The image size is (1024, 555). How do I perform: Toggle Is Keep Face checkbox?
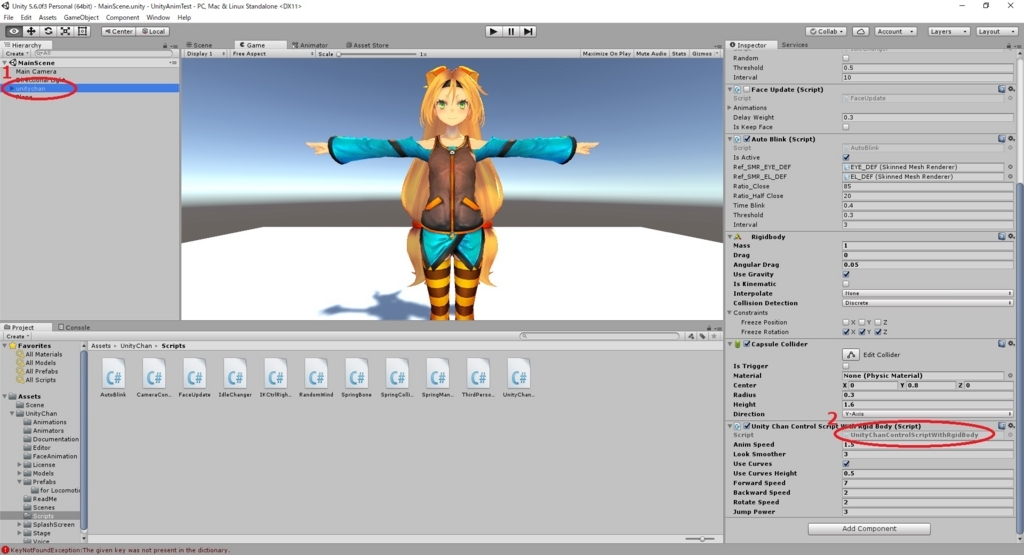click(846, 127)
